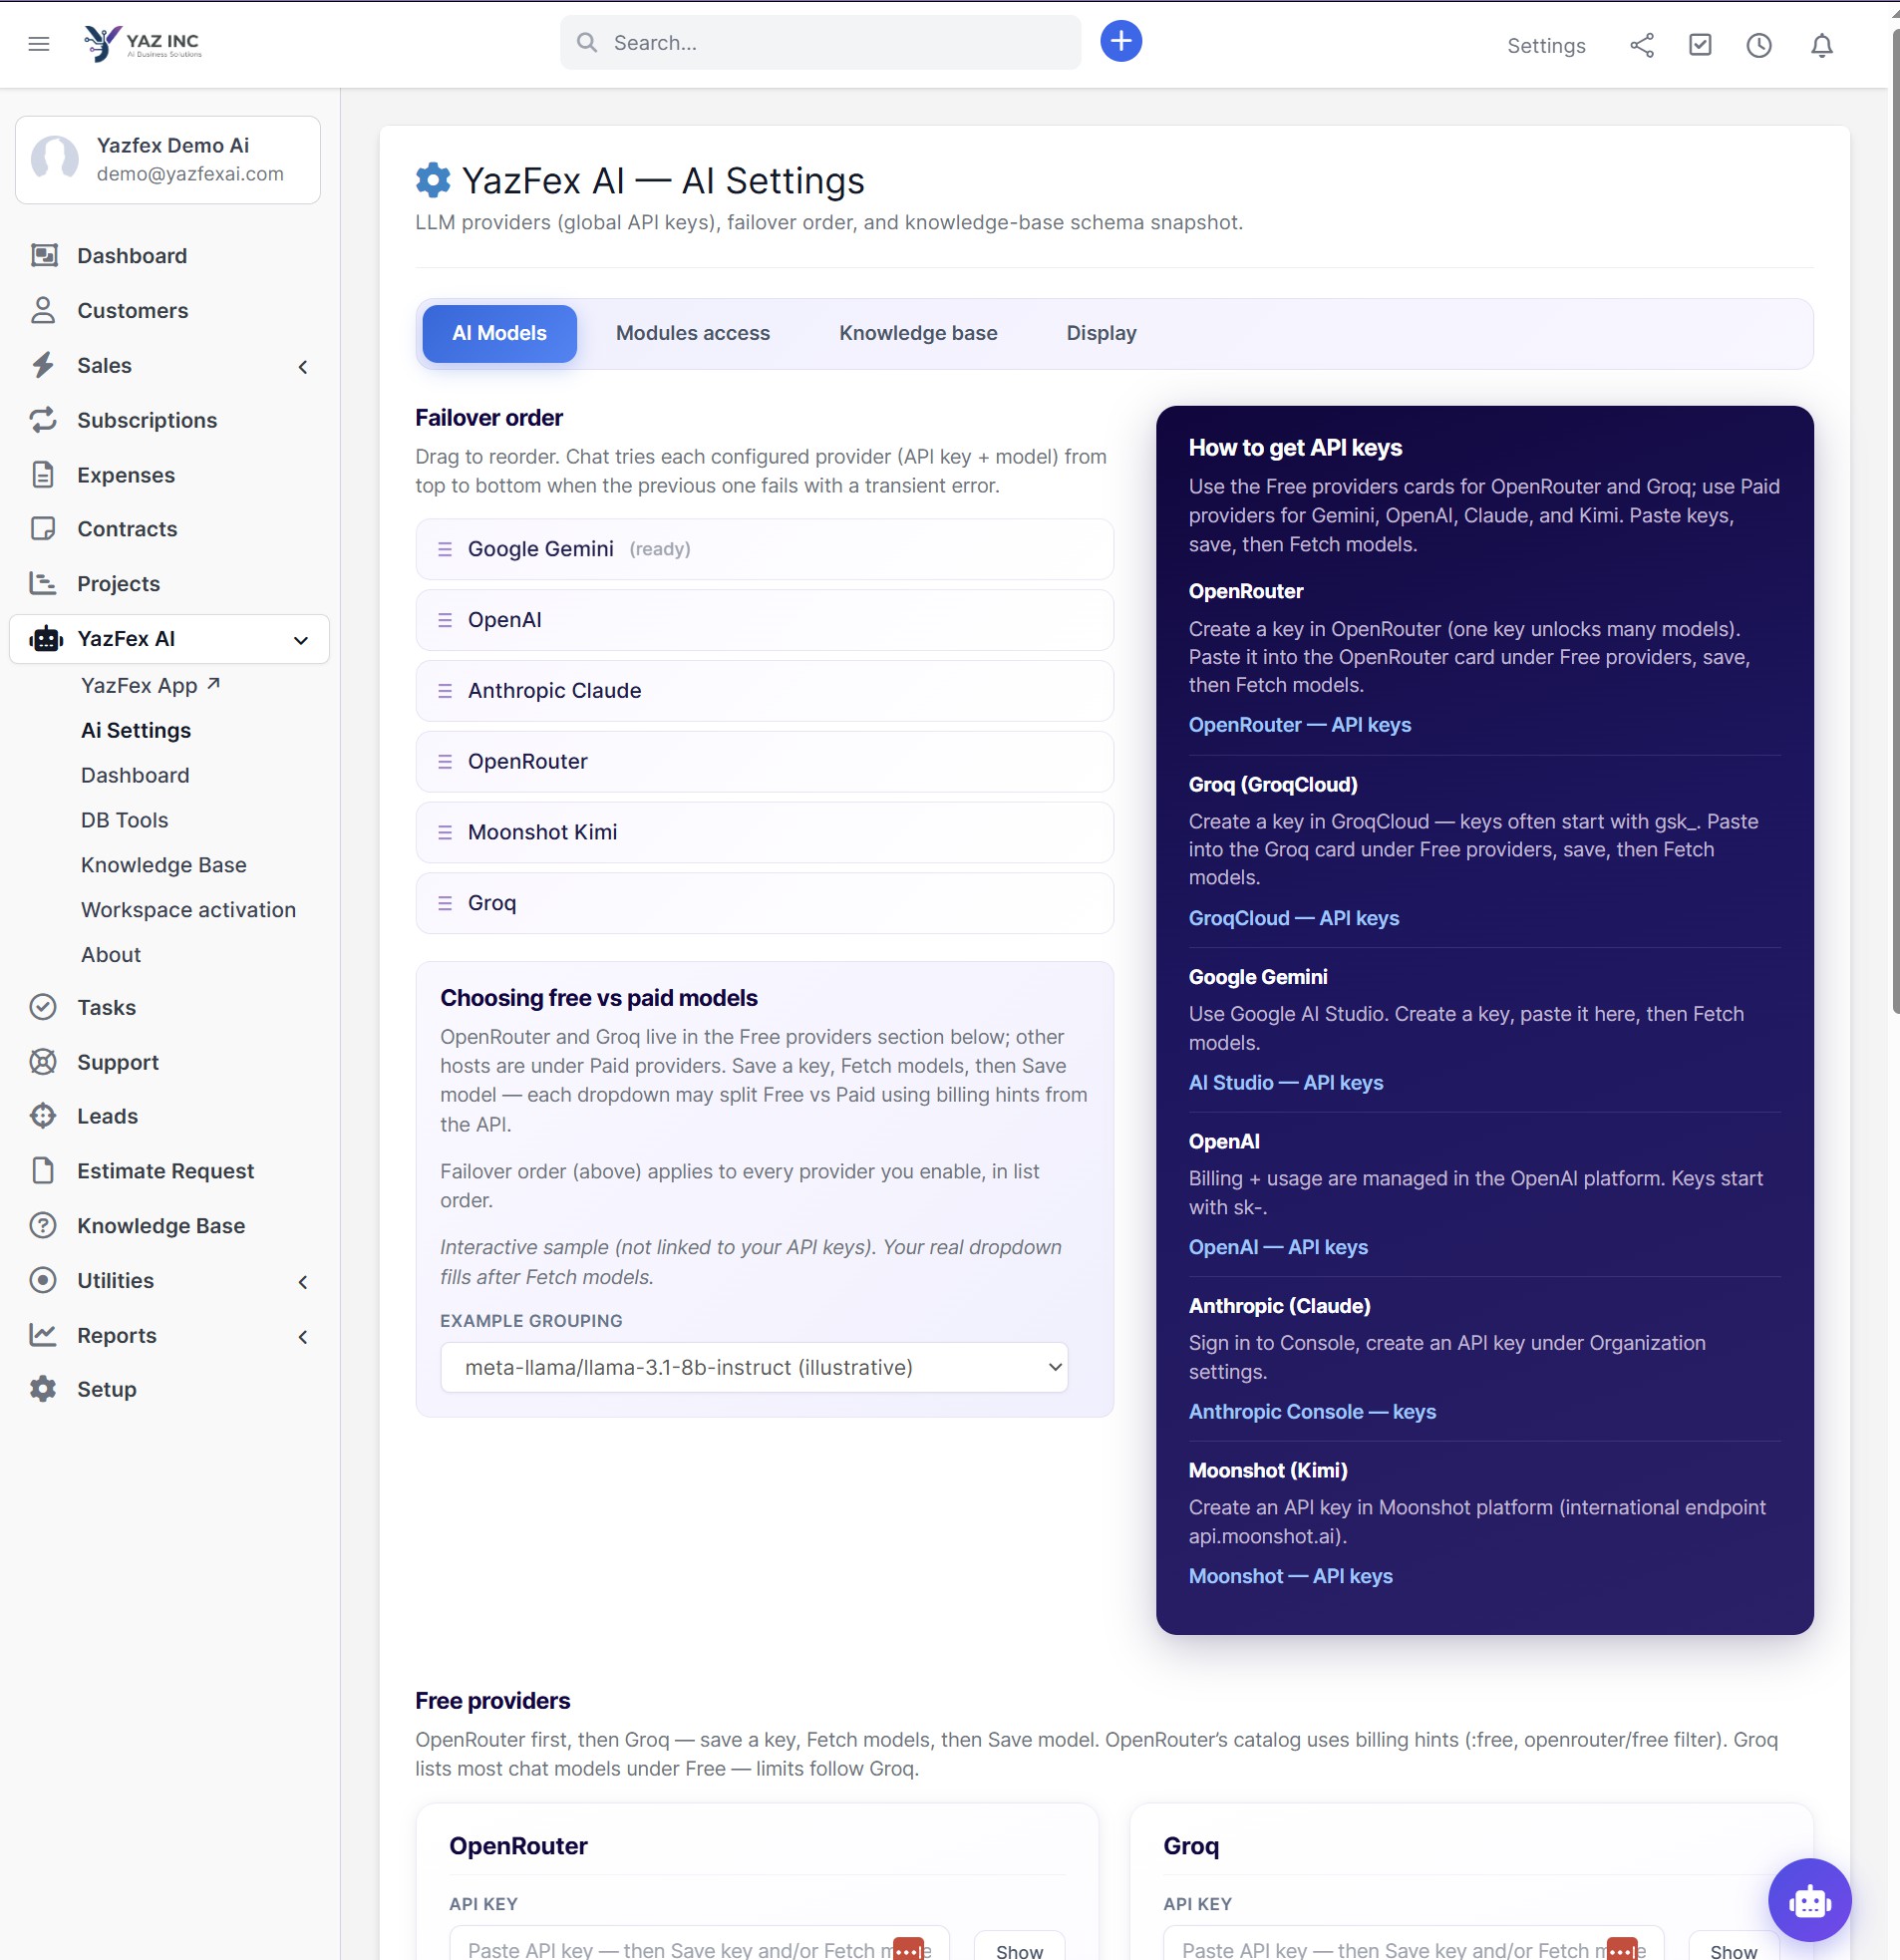Open the Moonshot — API keys link

click(x=1290, y=1576)
